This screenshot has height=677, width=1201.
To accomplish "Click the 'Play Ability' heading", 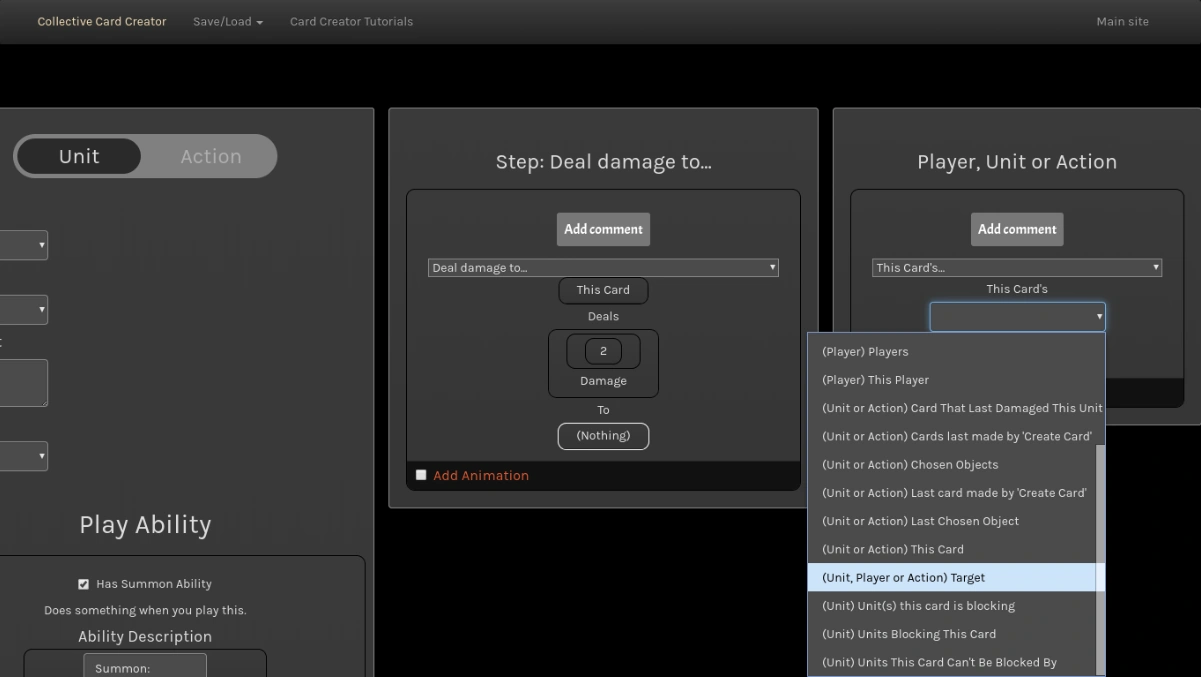I will [145, 525].
